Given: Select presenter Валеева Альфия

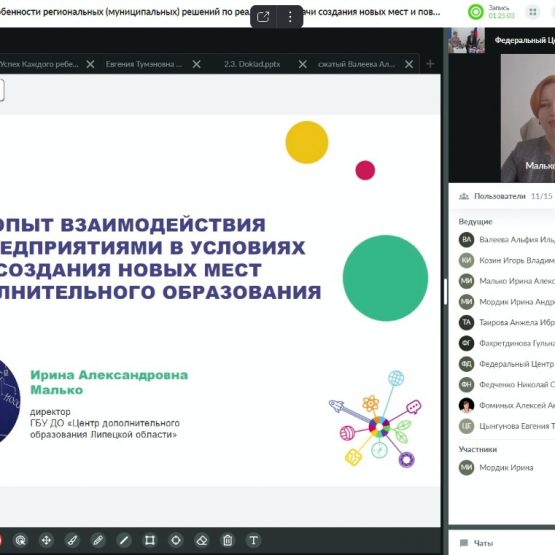Looking at the screenshot, I should 507,240.
